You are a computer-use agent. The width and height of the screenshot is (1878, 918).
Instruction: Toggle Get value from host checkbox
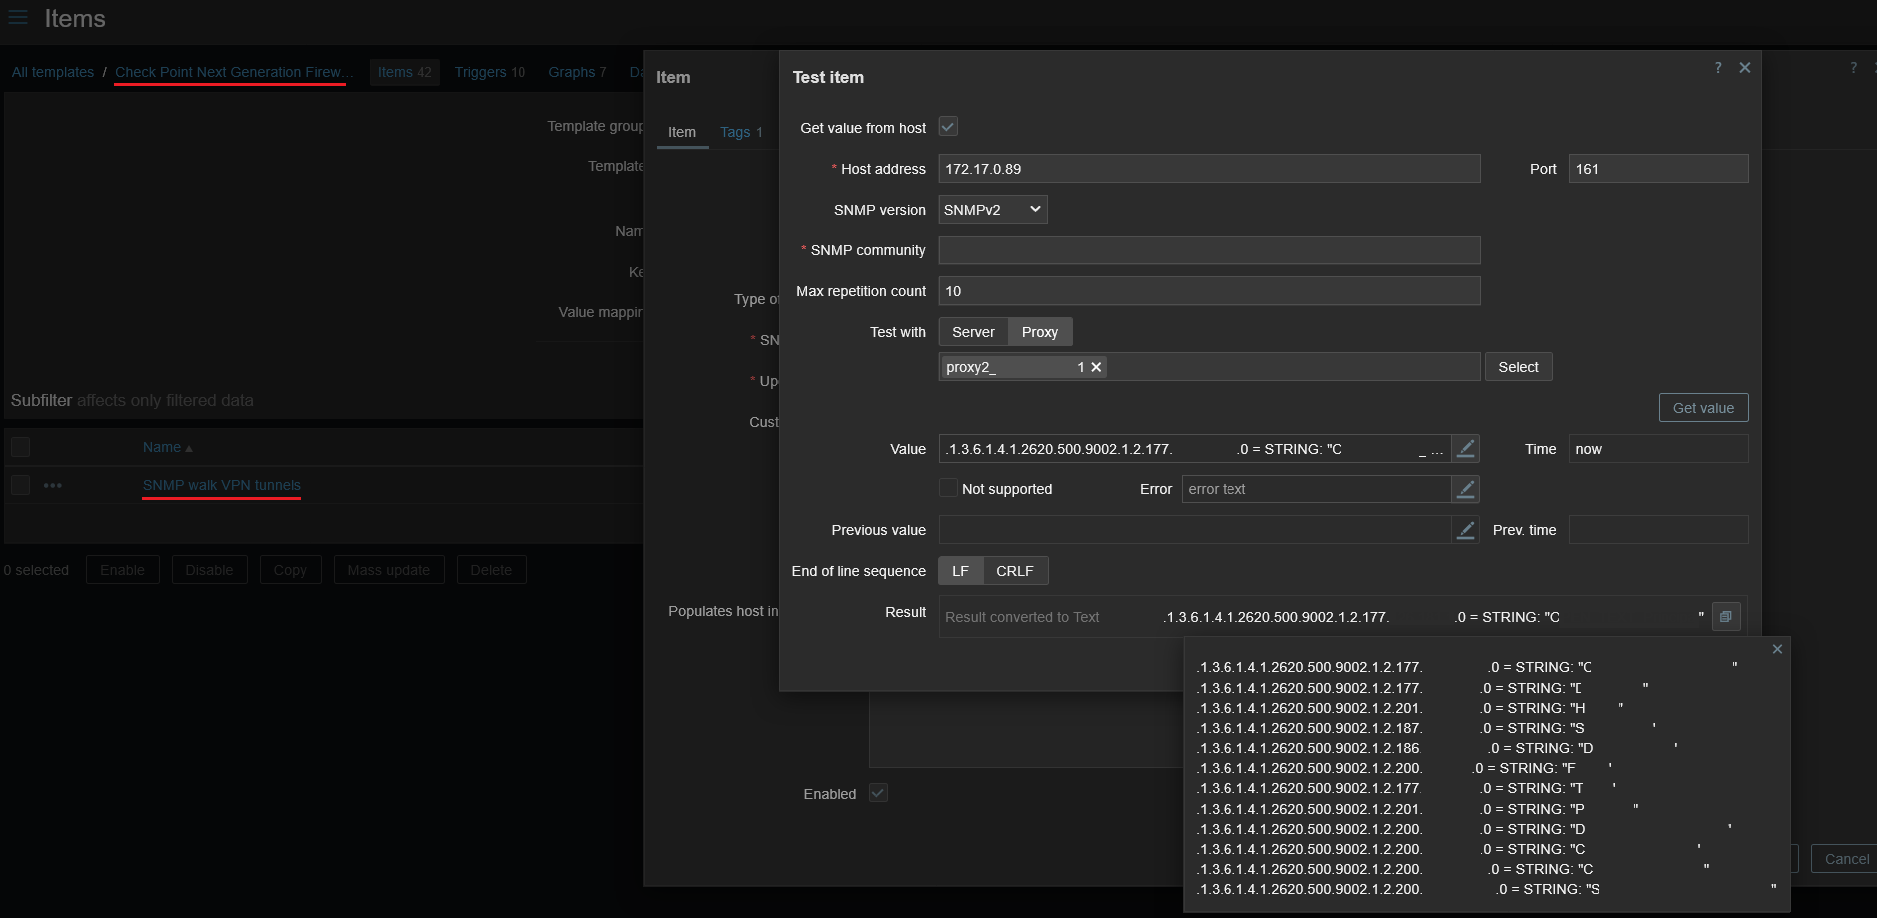click(x=948, y=127)
